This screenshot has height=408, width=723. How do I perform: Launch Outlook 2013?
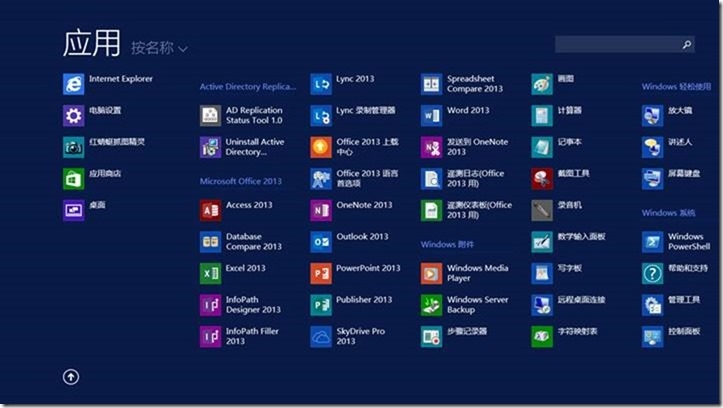click(x=350, y=242)
